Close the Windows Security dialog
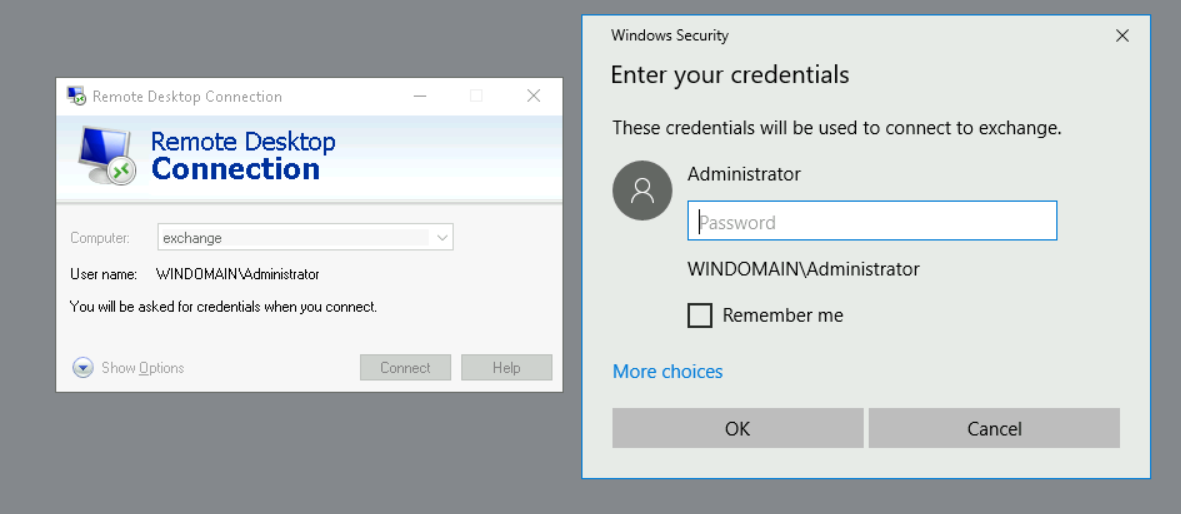This screenshot has width=1181, height=514. pos(1122,35)
